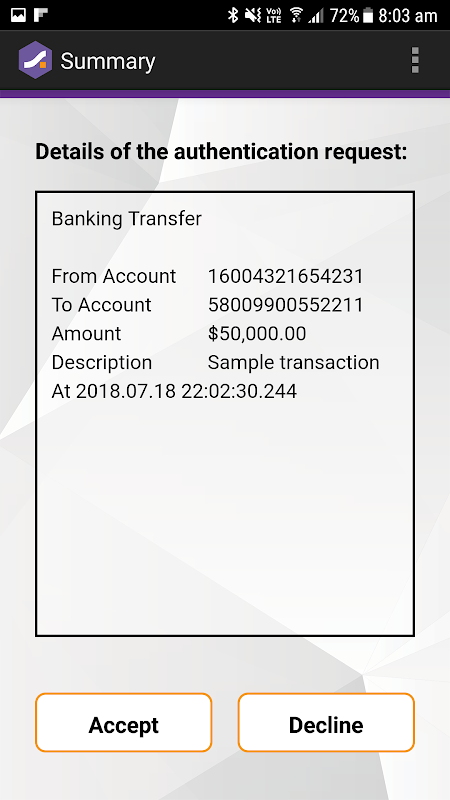Select the From Account number 16004321654231
Viewport: 450px width, 800px height.
pyautogui.click(x=285, y=276)
